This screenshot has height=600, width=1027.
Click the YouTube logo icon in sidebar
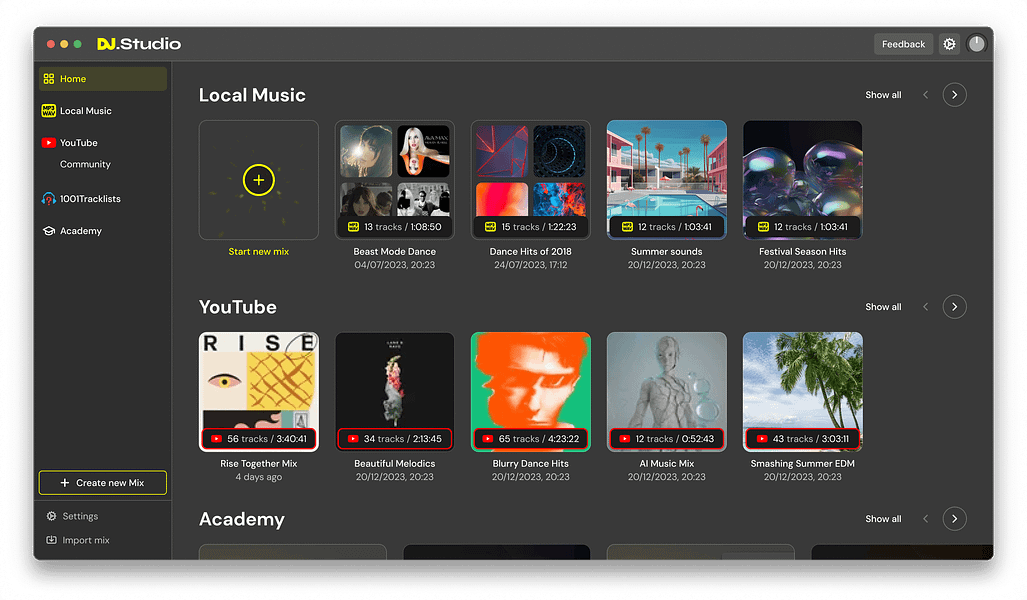48,143
